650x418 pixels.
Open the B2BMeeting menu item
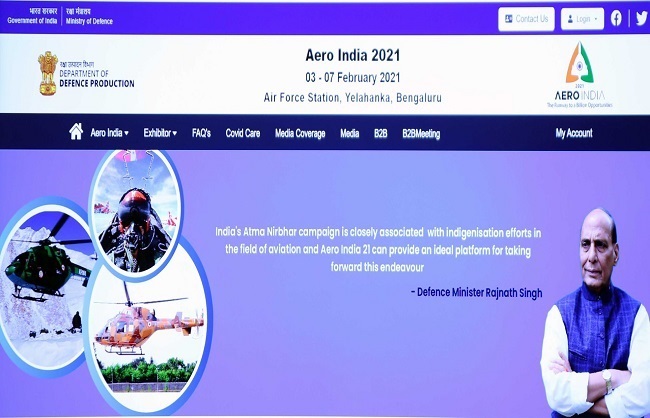click(421, 134)
